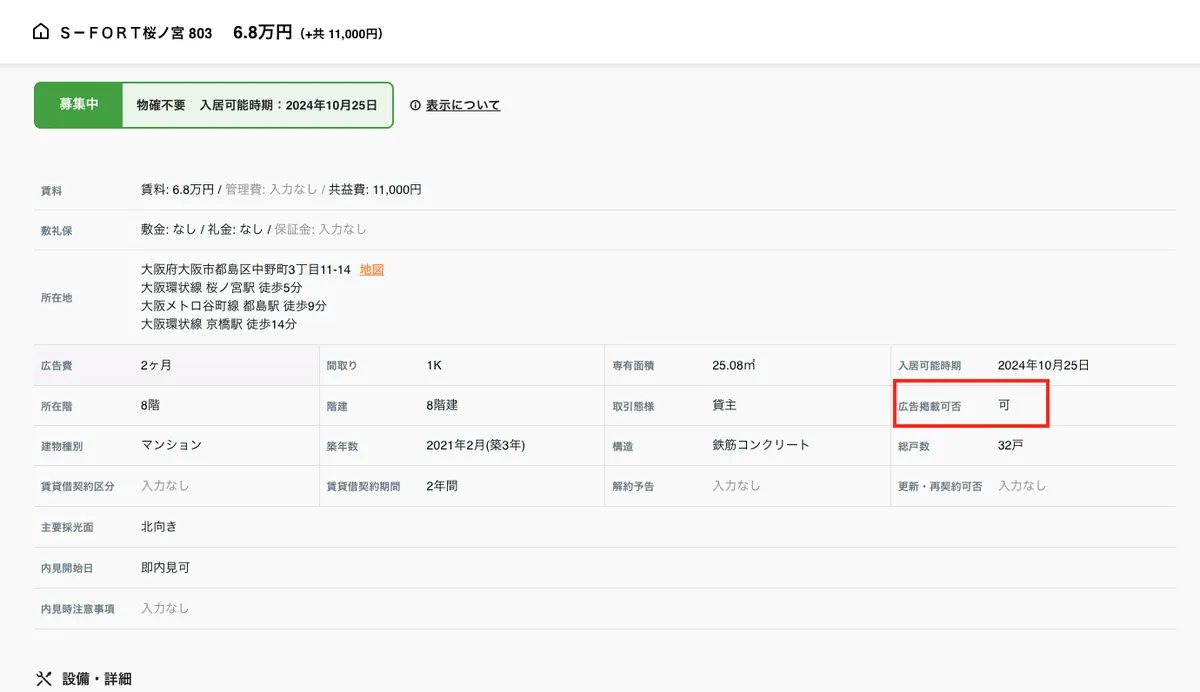
Task: Click the 2年間 contract period value
Action: pyautogui.click(x=442, y=485)
